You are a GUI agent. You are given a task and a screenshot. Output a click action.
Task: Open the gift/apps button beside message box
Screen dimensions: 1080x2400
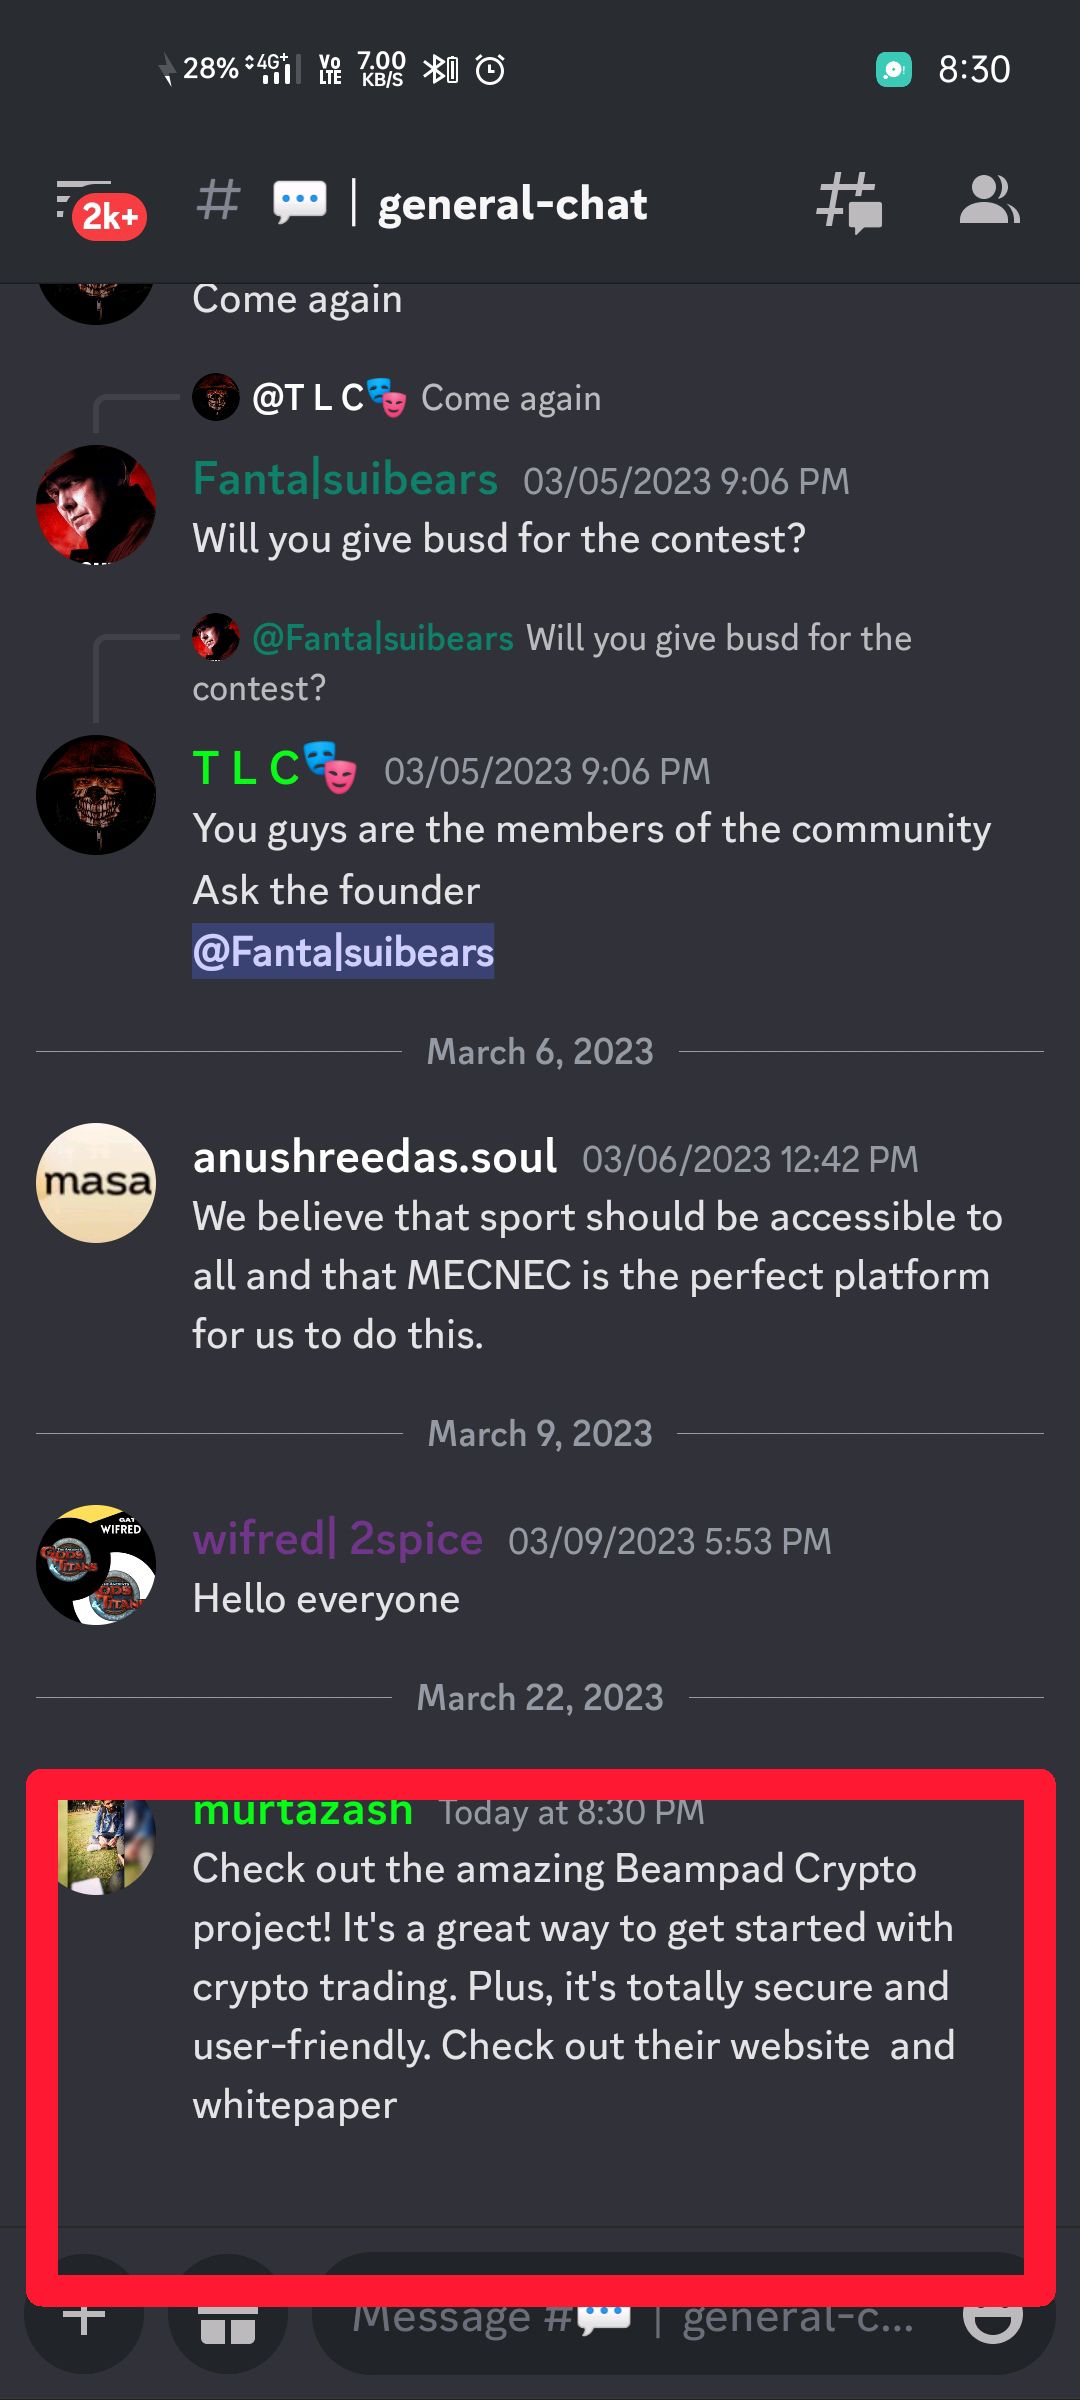pyautogui.click(x=228, y=2318)
